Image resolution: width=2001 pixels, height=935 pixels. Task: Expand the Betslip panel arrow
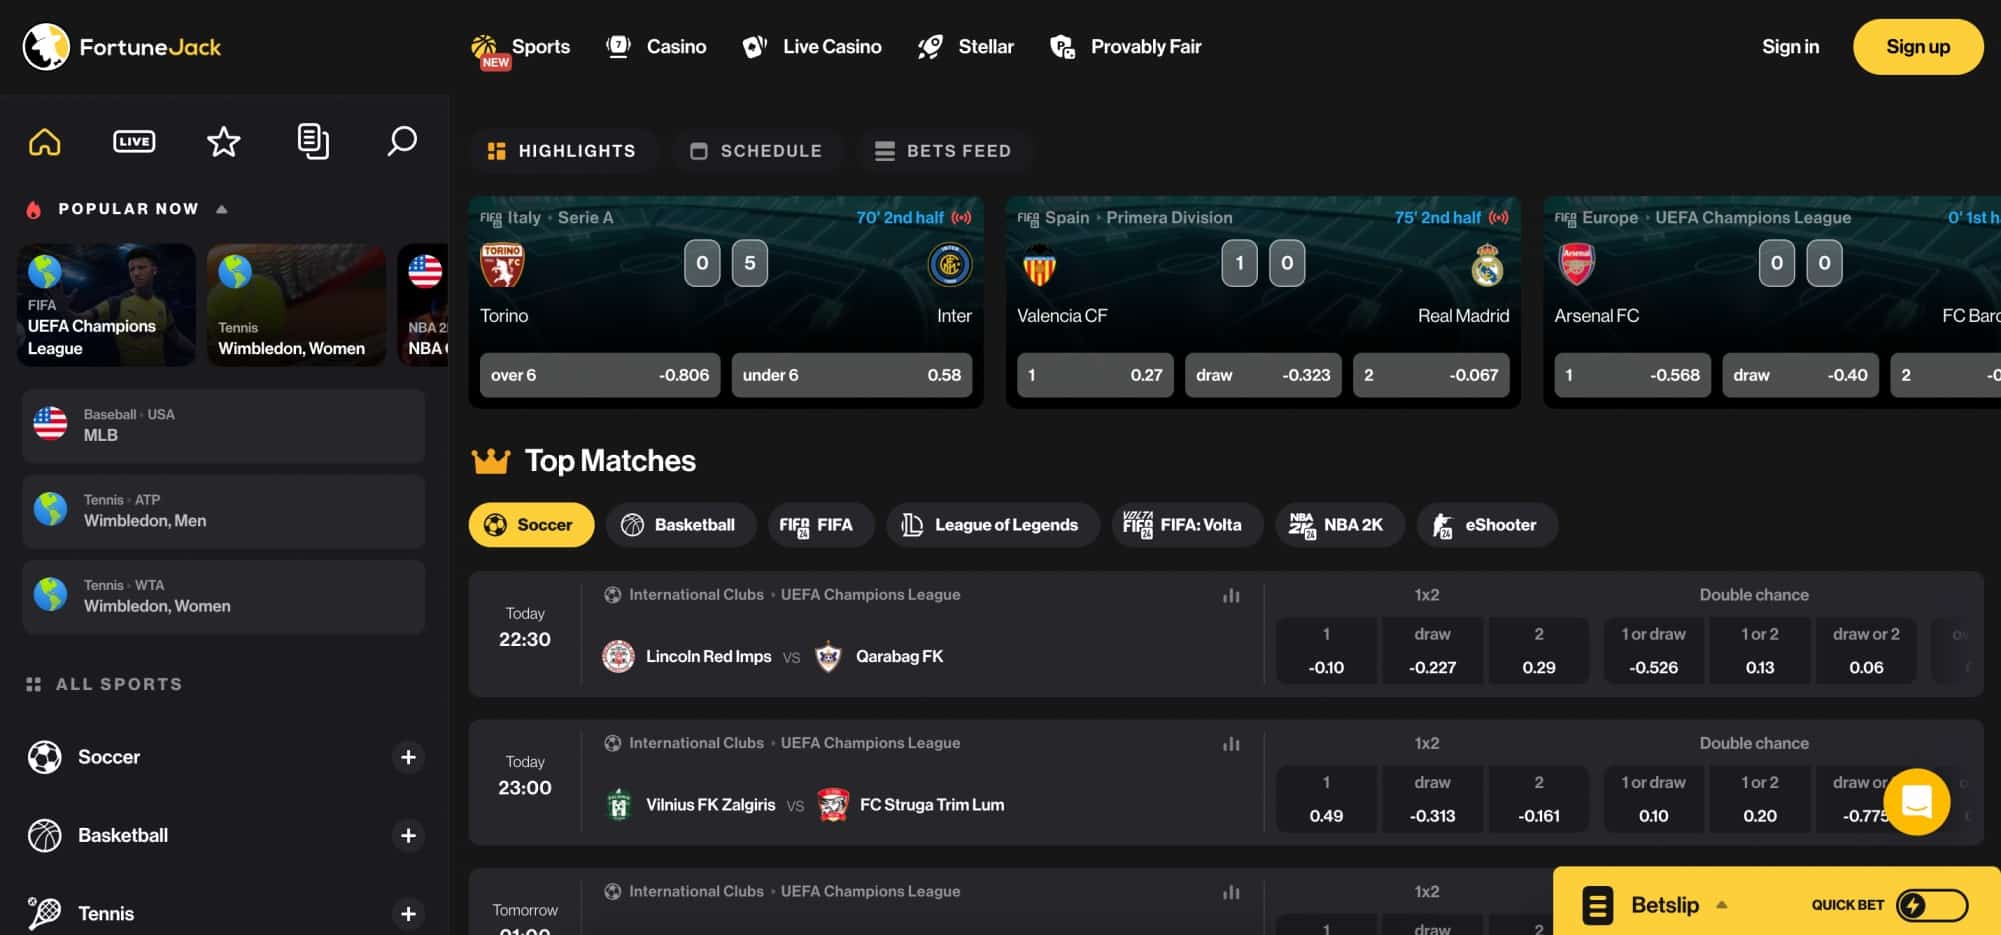click(1722, 905)
